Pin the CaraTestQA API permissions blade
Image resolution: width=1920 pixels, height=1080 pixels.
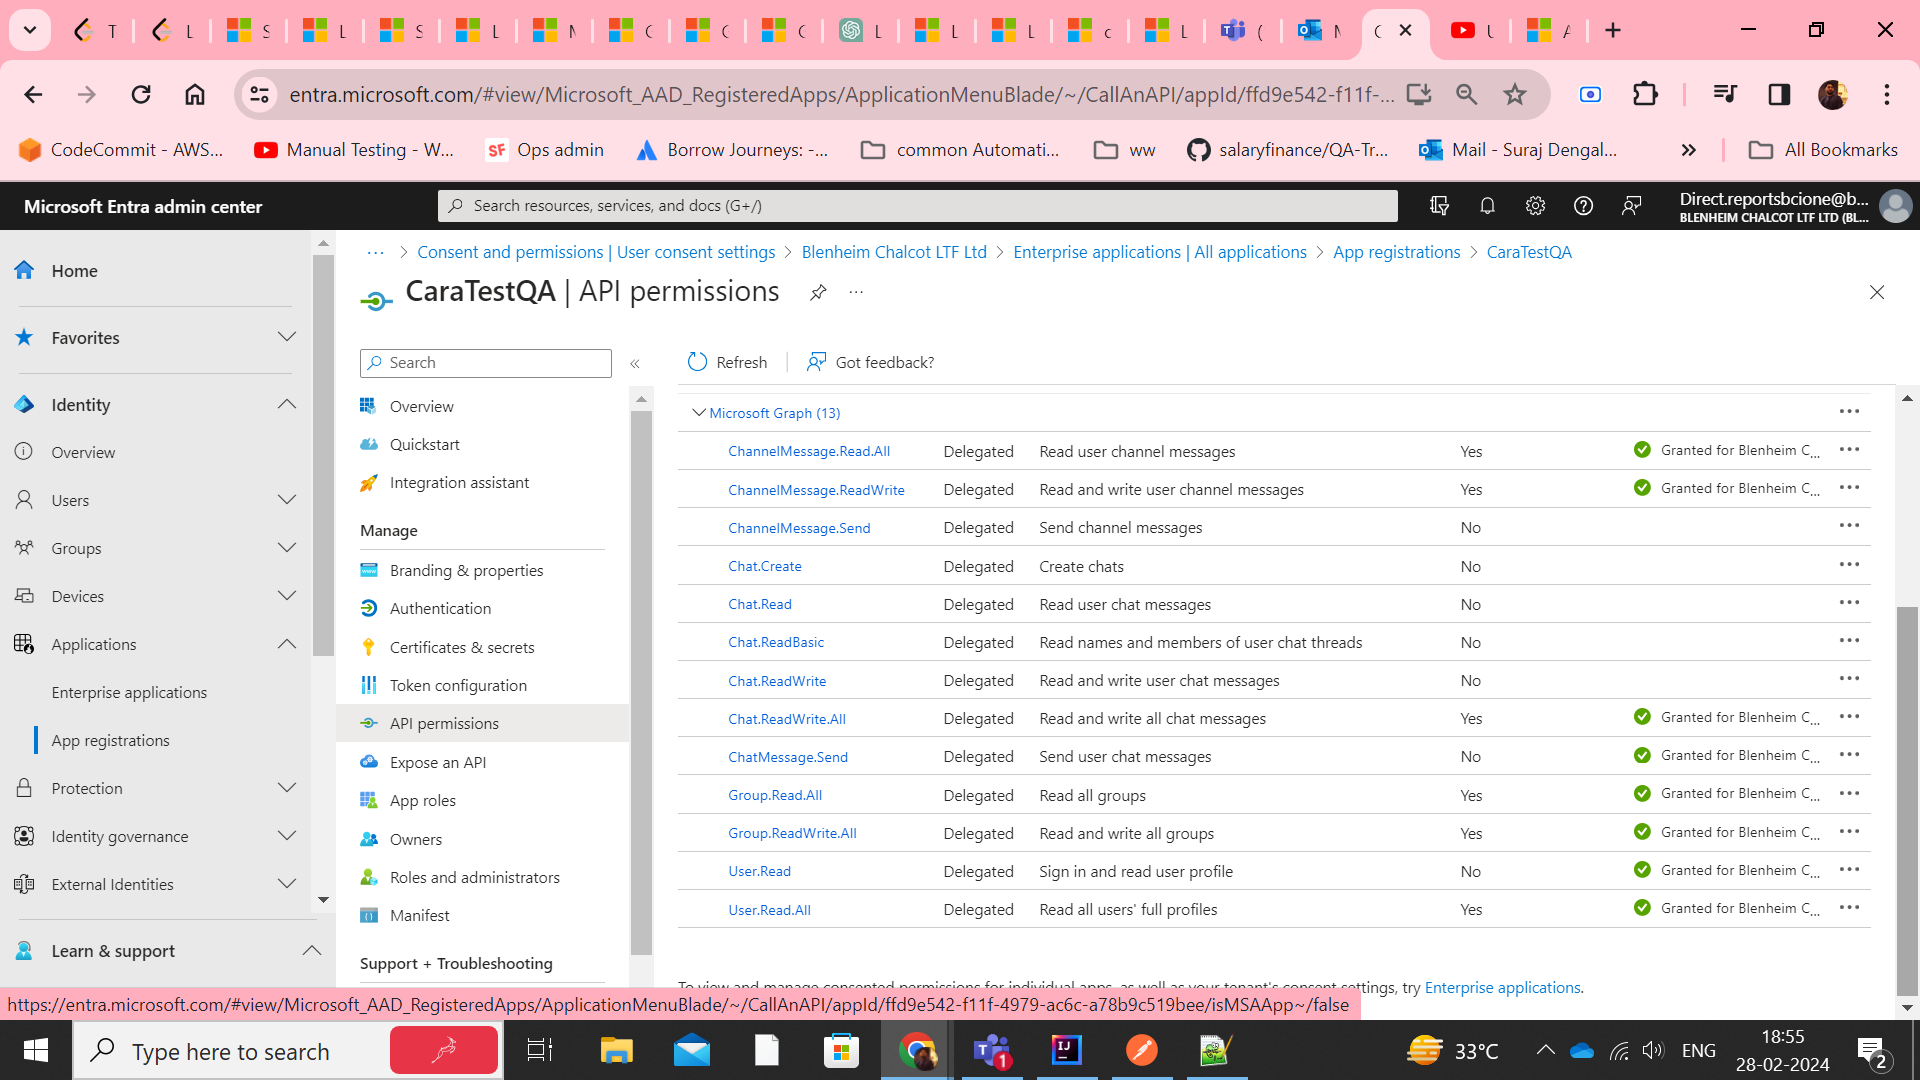tap(818, 292)
